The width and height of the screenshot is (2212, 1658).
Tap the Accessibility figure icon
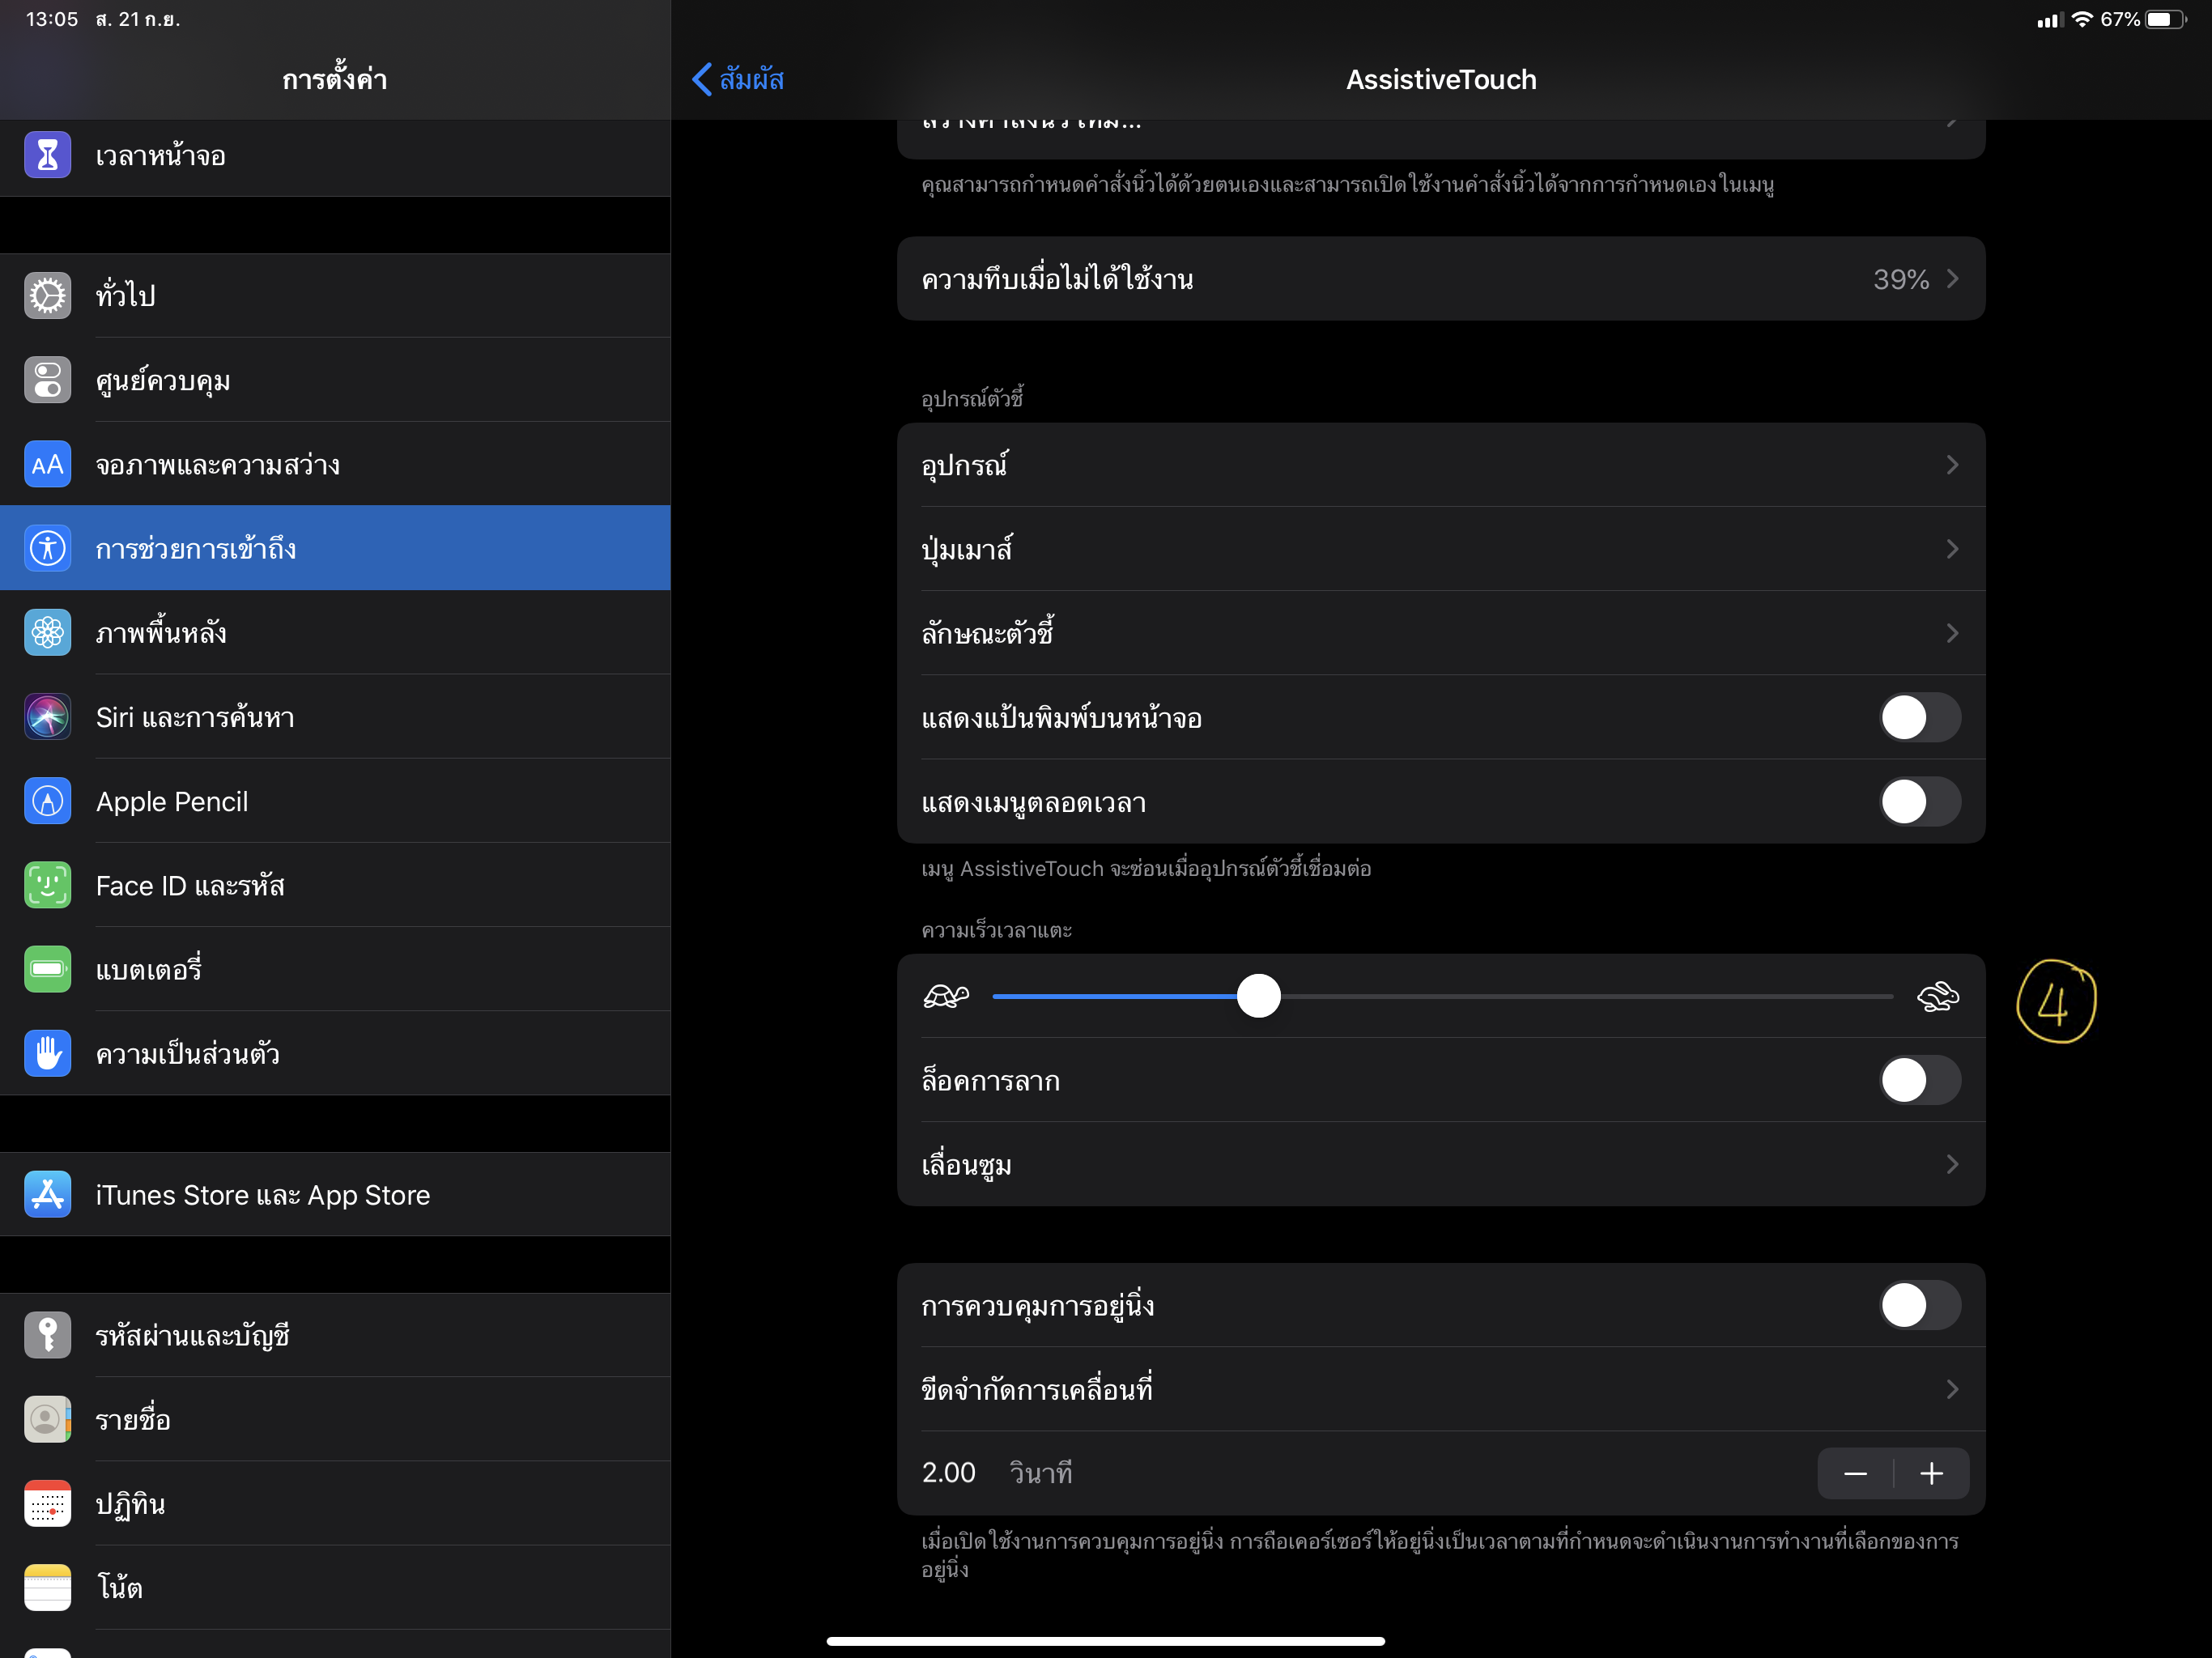click(47, 548)
